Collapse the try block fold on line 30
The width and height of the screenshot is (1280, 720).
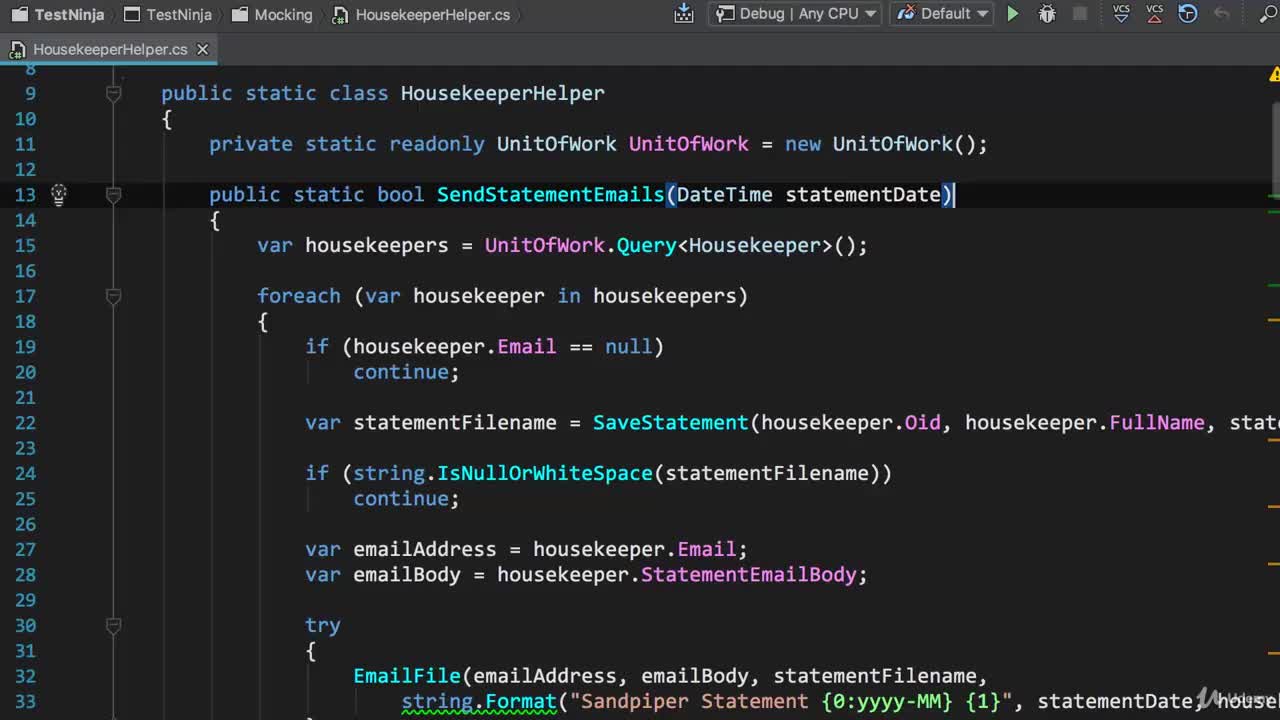113,625
